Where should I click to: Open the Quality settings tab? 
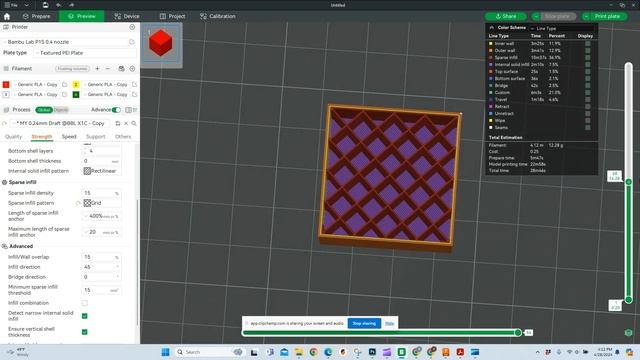coord(13,137)
